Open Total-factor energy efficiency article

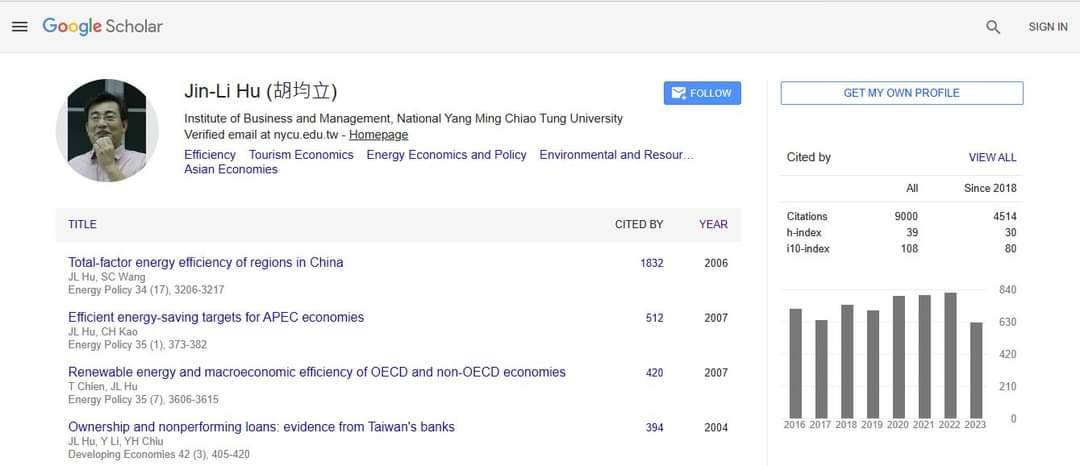(x=205, y=263)
